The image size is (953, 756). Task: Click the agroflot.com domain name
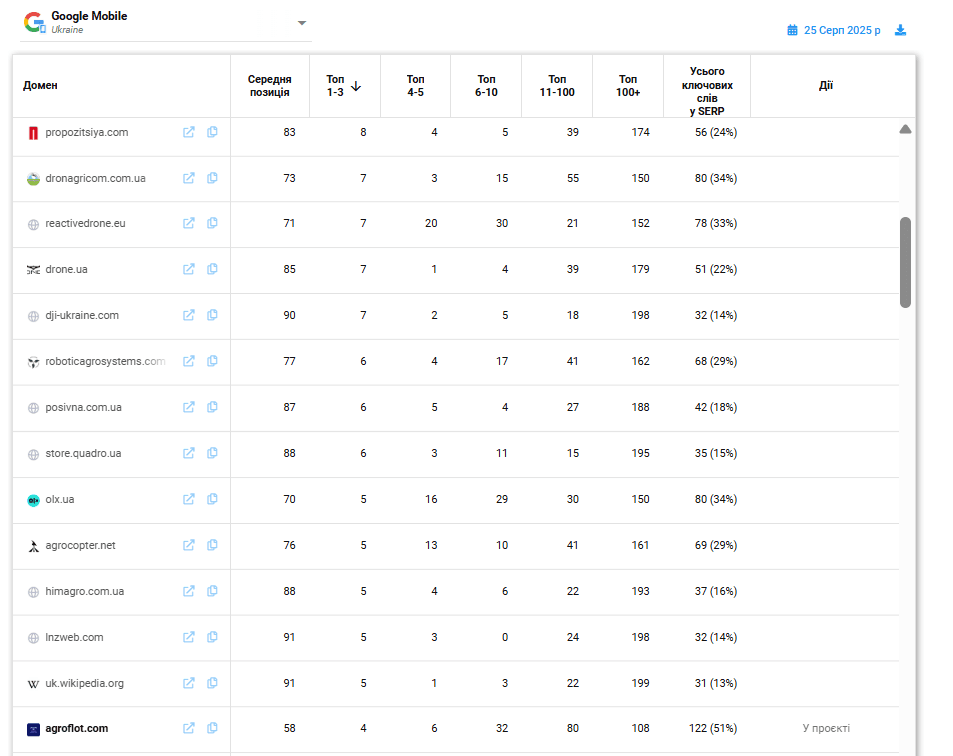(77, 728)
